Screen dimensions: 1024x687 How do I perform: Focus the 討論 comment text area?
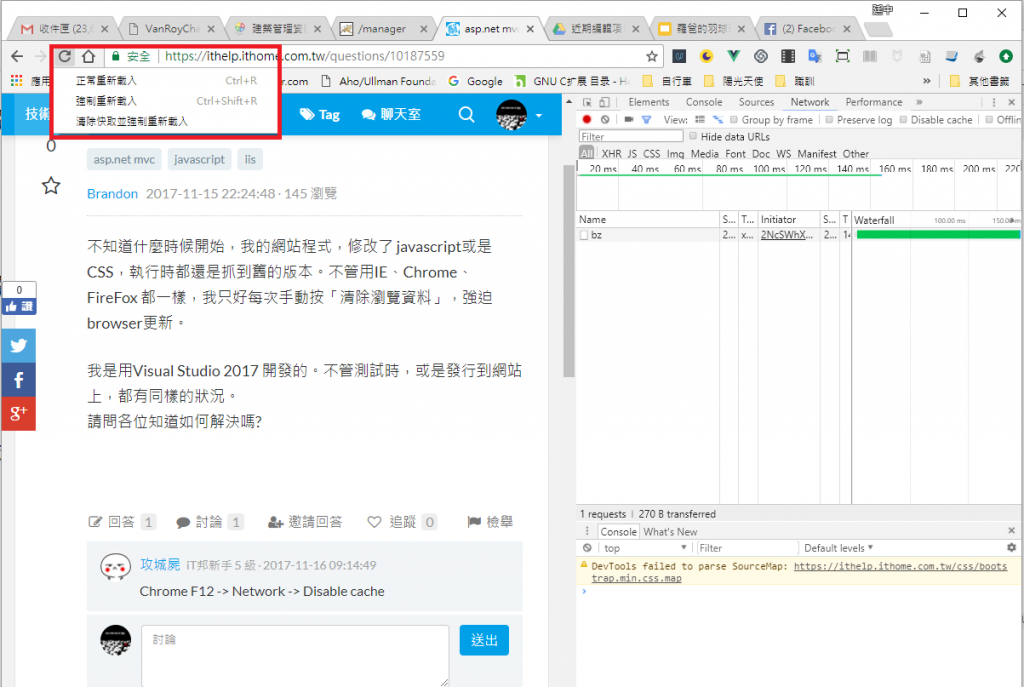(x=295, y=656)
